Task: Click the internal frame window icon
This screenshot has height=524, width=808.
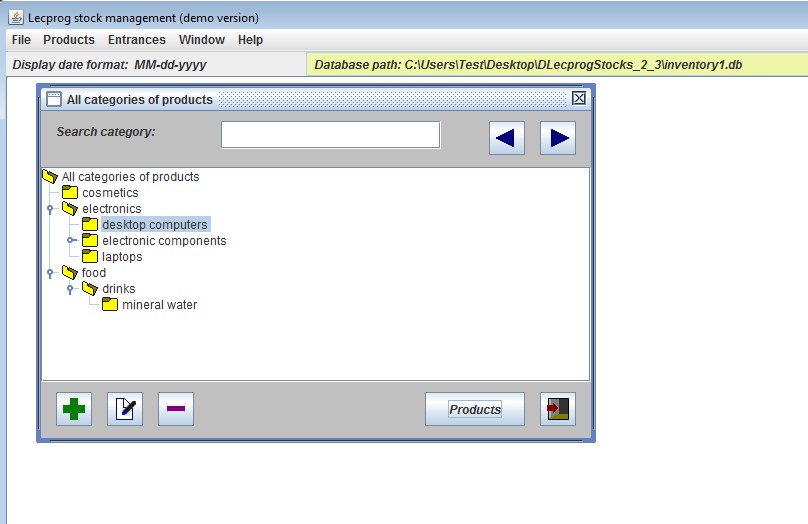Action: click(54, 99)
